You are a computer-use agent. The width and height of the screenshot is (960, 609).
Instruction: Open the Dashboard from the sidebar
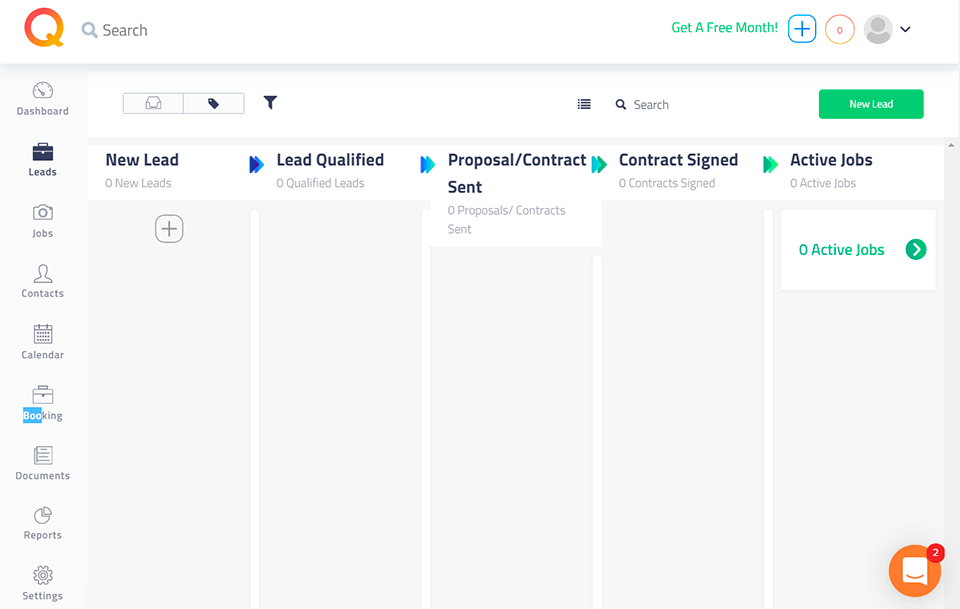point(42,98)
